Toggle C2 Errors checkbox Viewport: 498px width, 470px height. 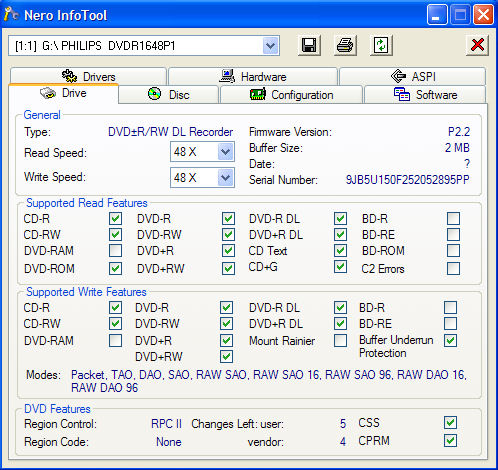(x=453, y=268)
